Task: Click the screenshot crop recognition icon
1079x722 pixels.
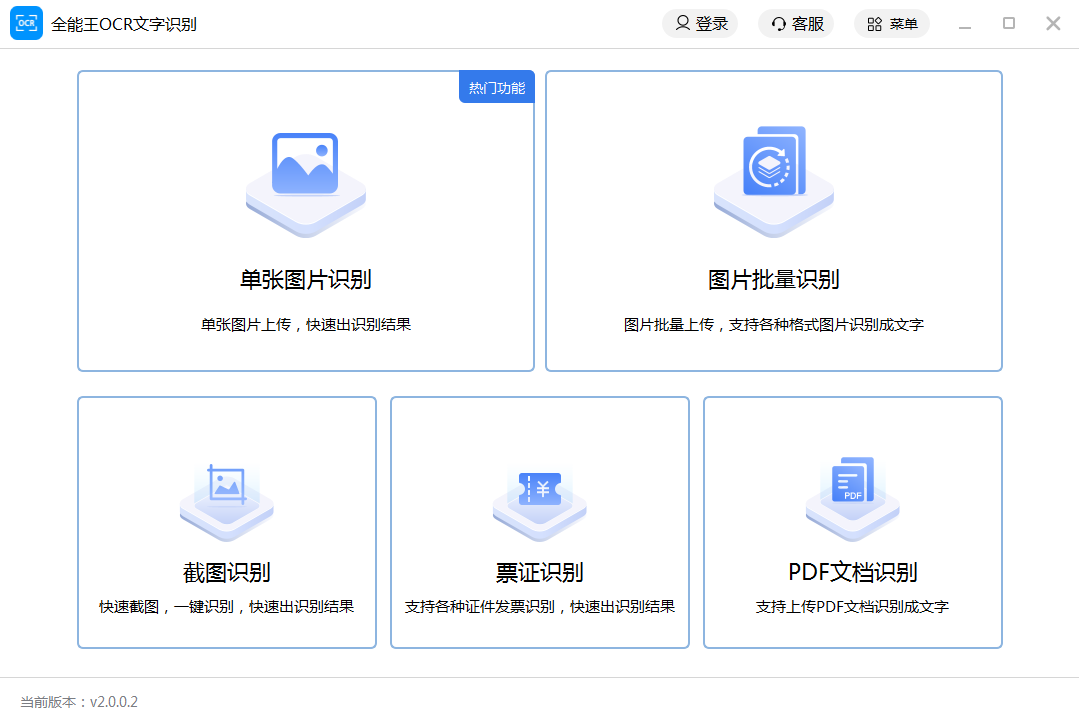Action: 226,485
